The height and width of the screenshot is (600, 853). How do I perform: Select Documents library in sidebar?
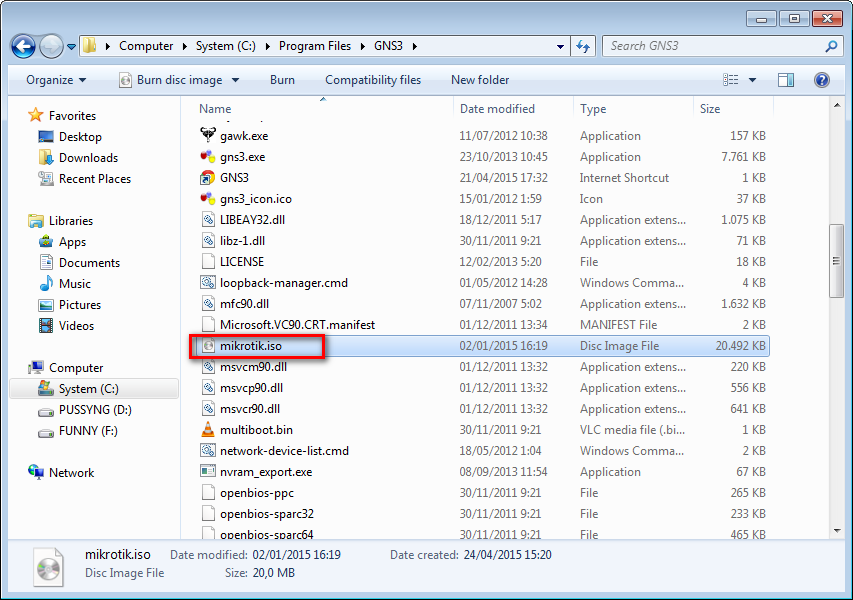coord(89,263)
